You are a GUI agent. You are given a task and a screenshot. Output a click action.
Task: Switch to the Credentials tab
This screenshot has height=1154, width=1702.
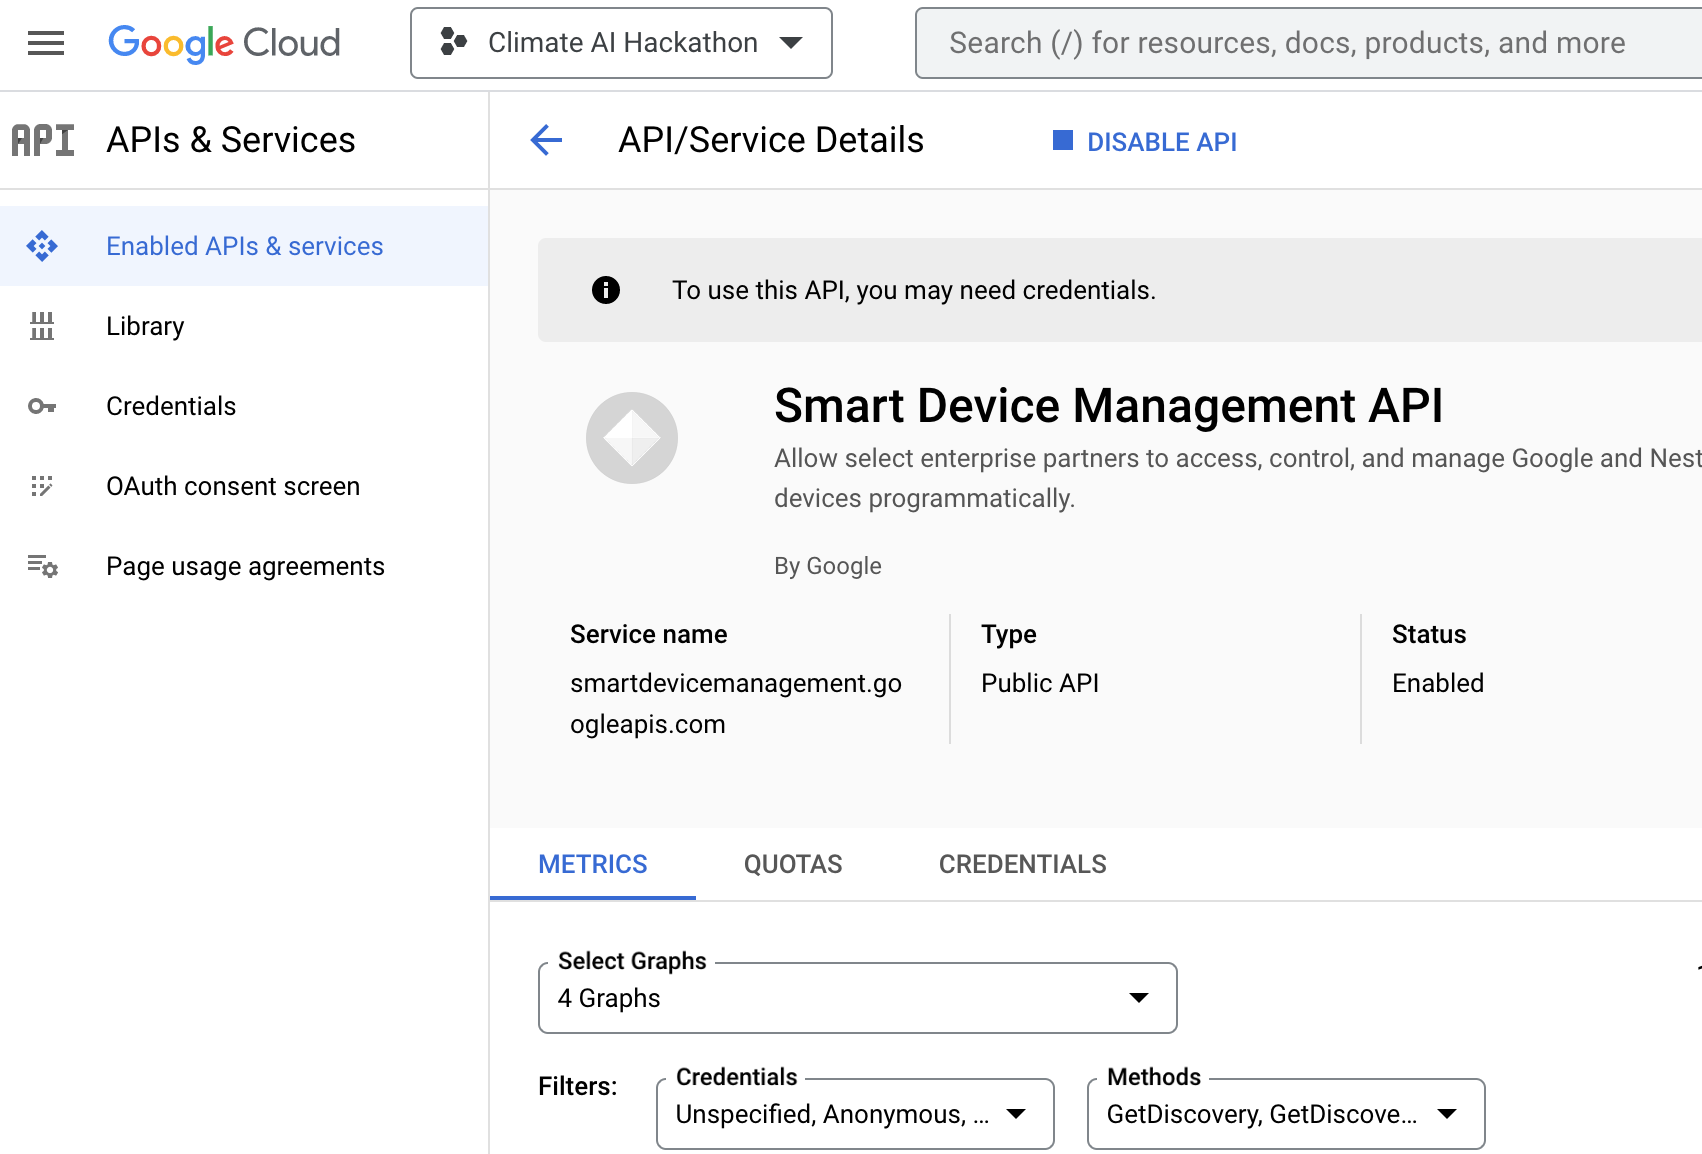(x=1022, y=864)
